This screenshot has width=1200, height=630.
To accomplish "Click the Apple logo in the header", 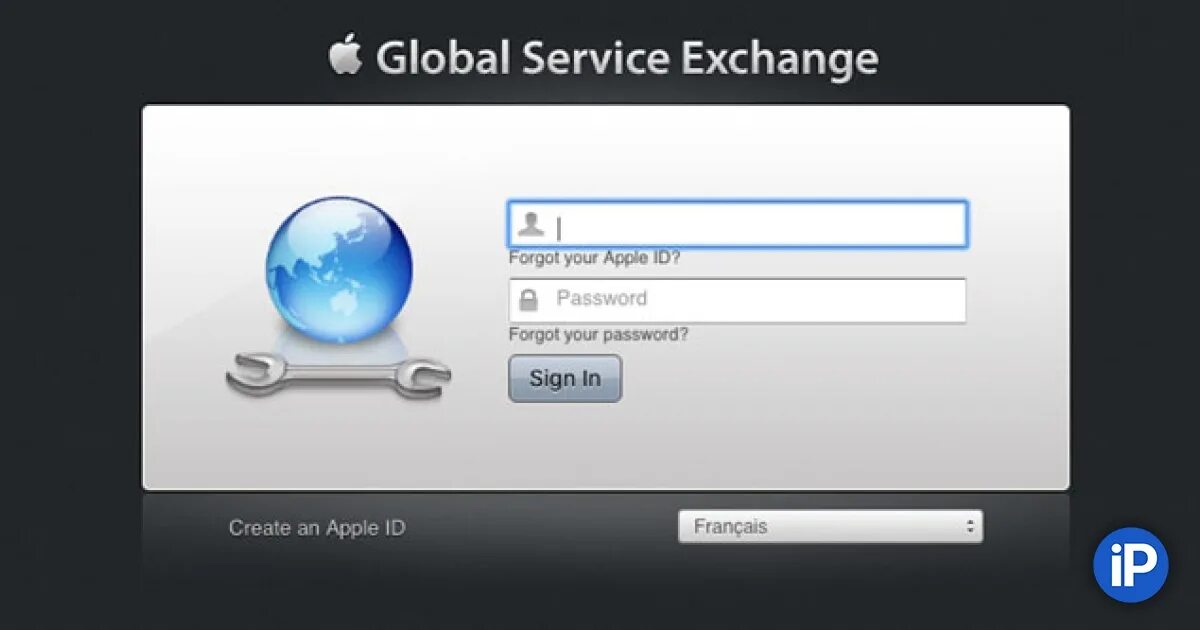I will click(345, 55).
